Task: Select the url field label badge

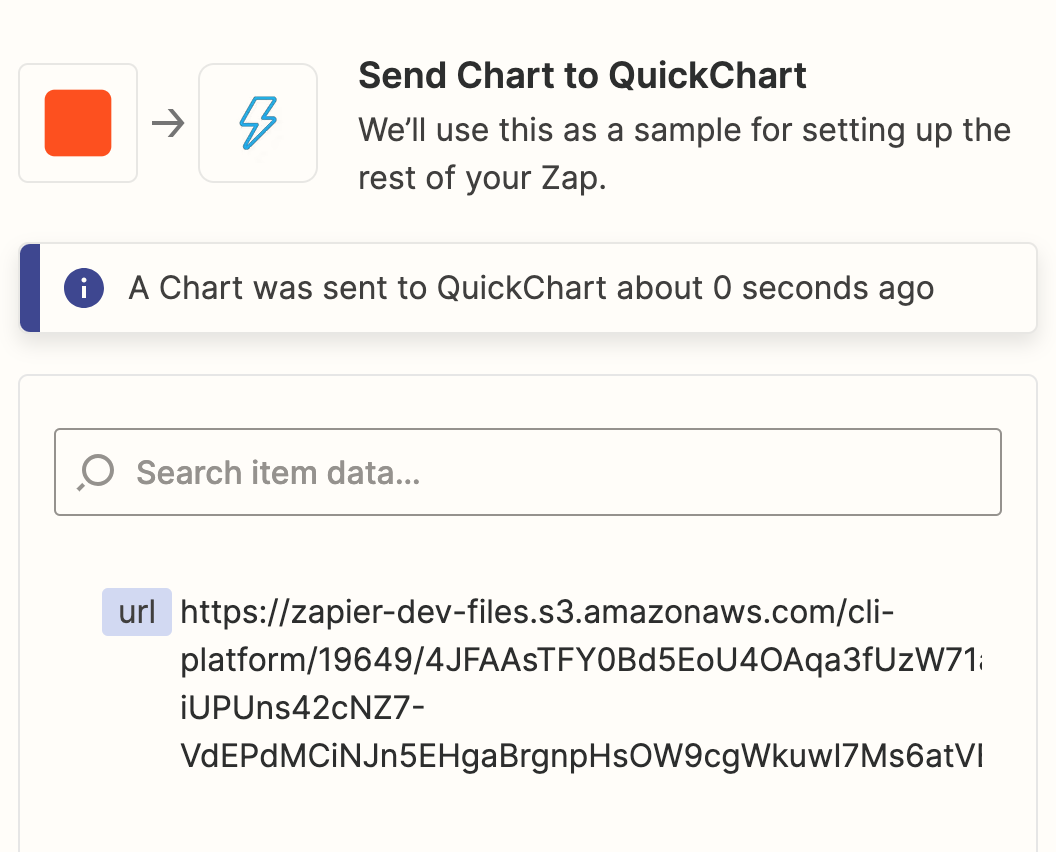Action: 137,612
